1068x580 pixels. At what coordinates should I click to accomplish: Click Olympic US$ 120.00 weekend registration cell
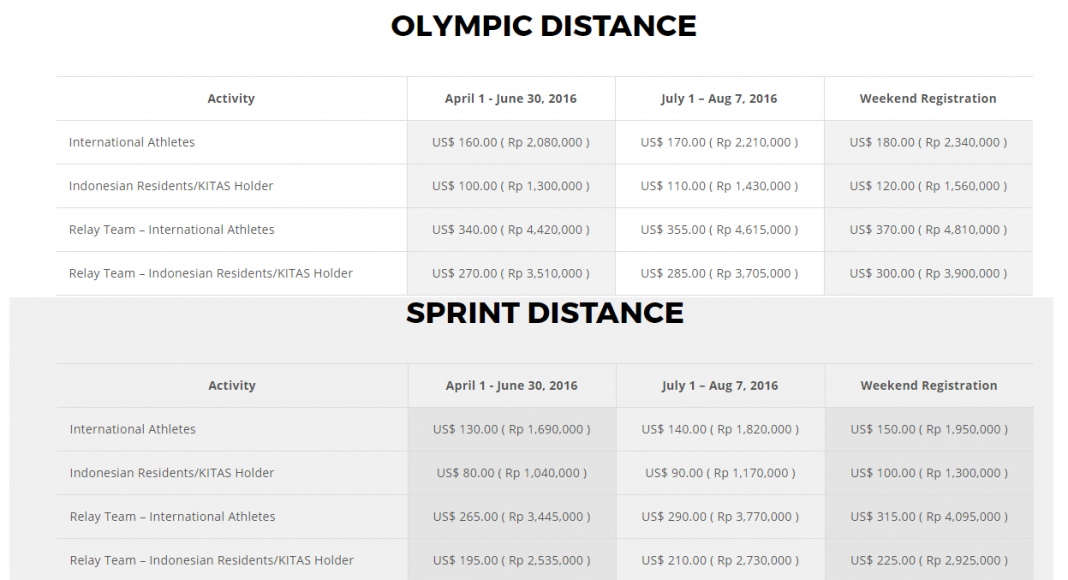coord(928,186)
